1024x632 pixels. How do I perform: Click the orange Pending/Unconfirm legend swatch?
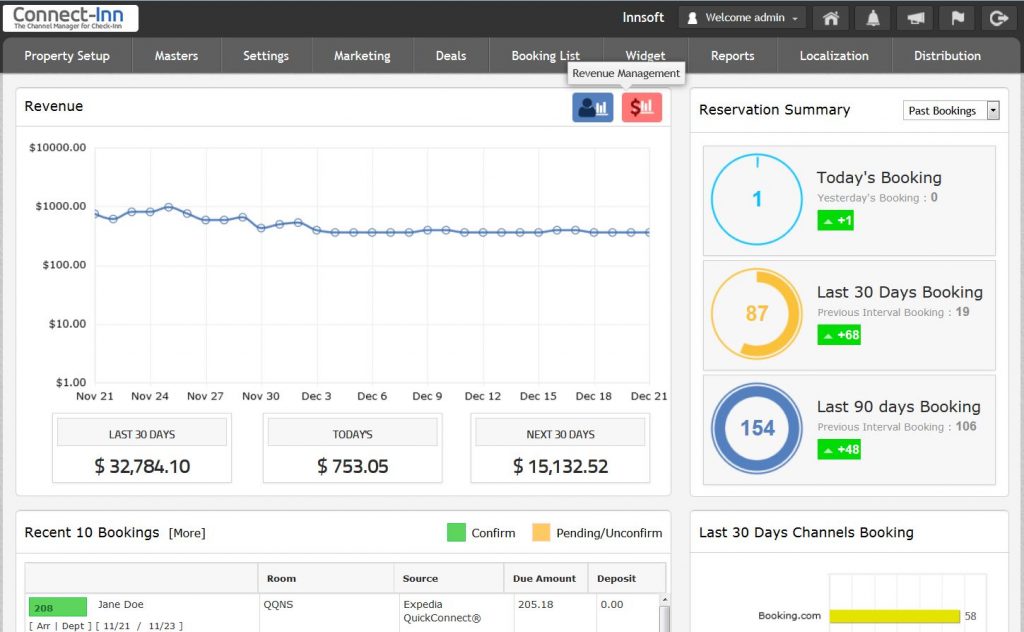pos(541,533)
